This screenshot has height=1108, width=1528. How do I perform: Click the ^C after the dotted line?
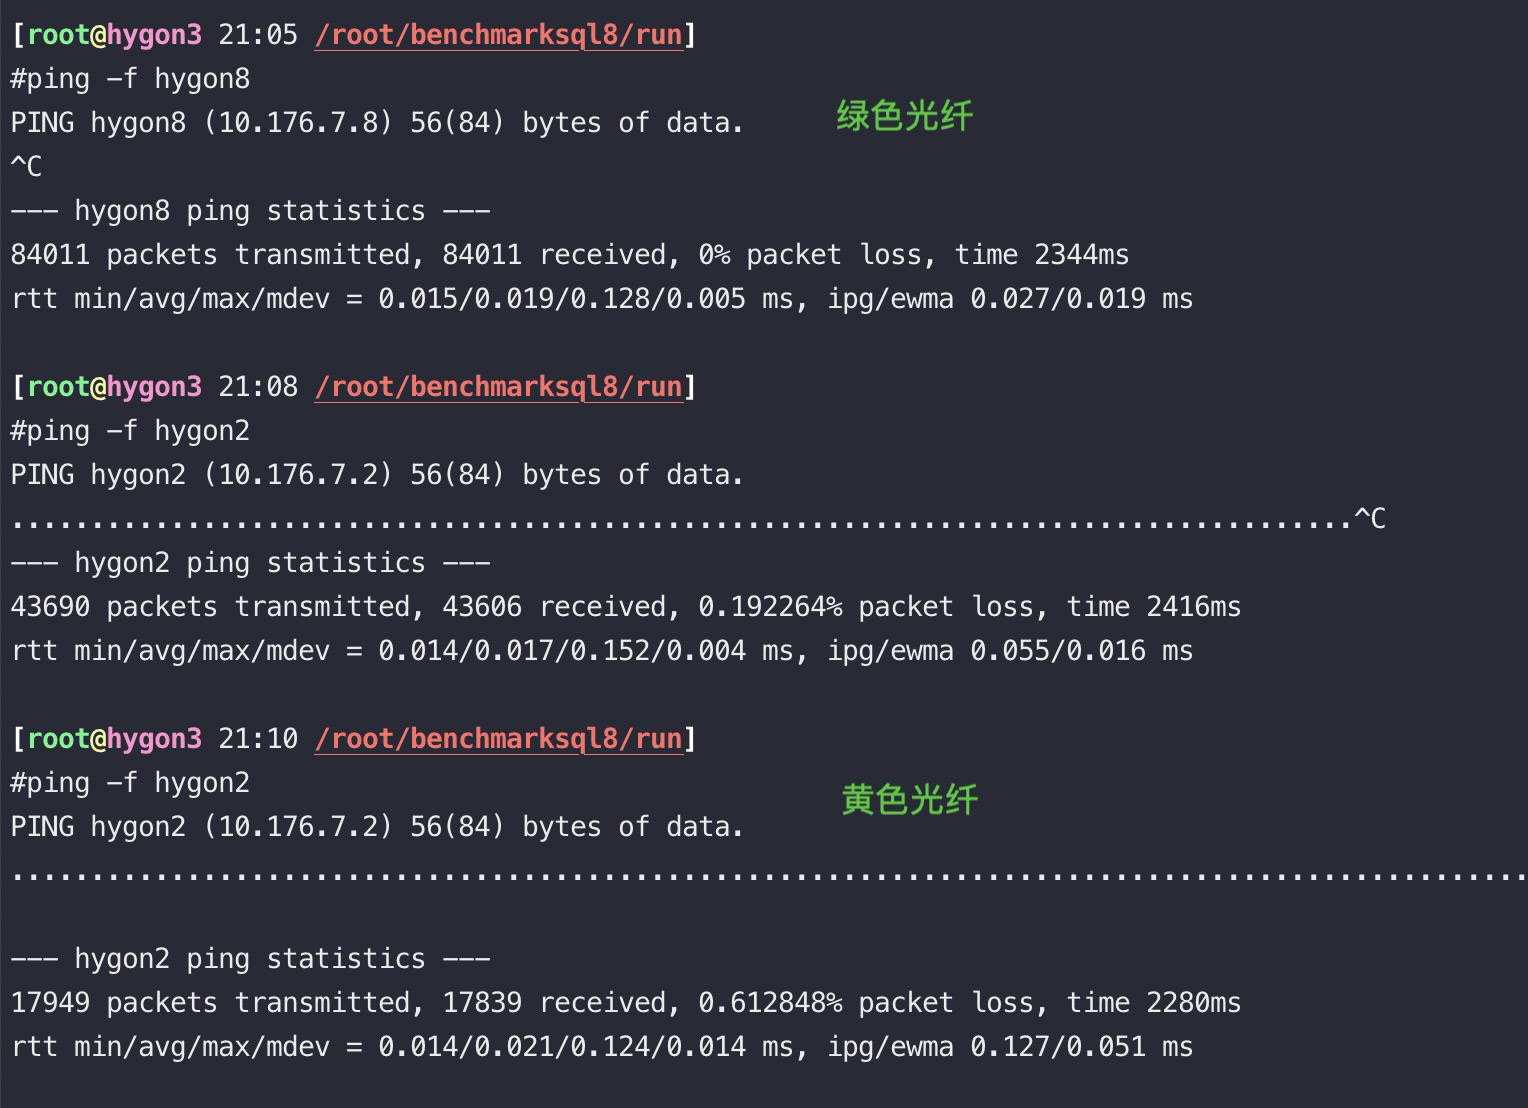point(1370,519)
